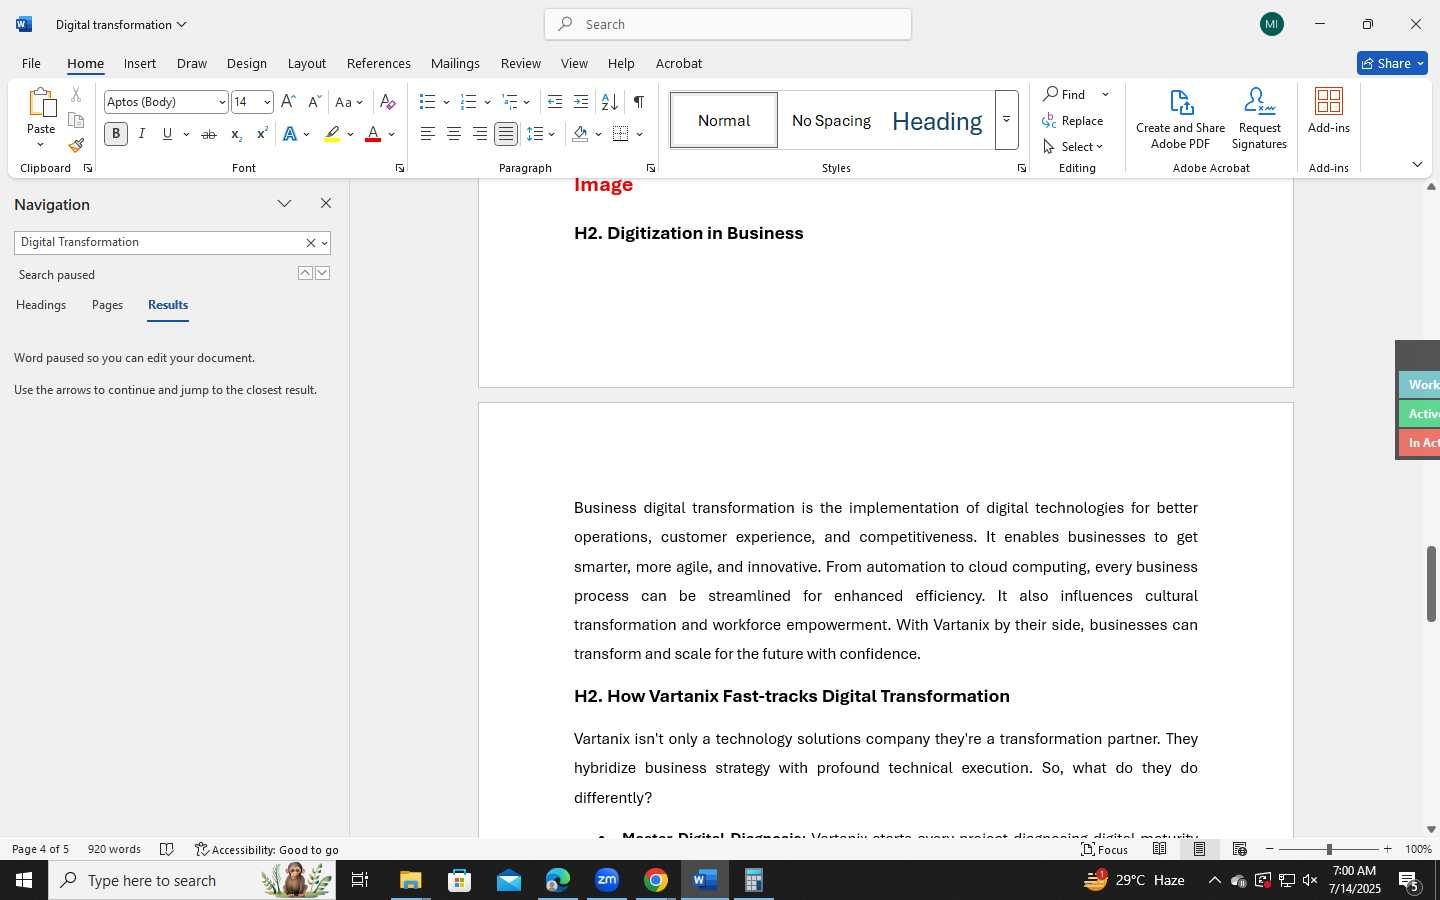Justify paragraph text
This screenshot has width=1440, height=900.
(x=506, y=134)
